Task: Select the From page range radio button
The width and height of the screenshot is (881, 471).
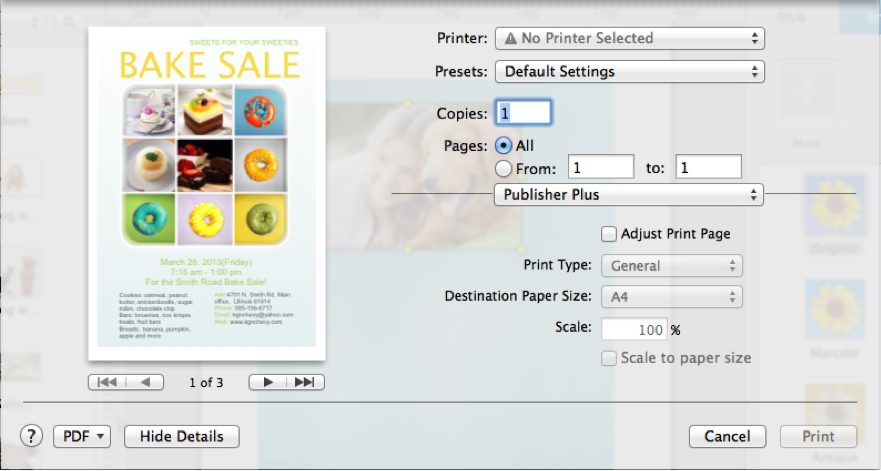Action: point(504,168)
